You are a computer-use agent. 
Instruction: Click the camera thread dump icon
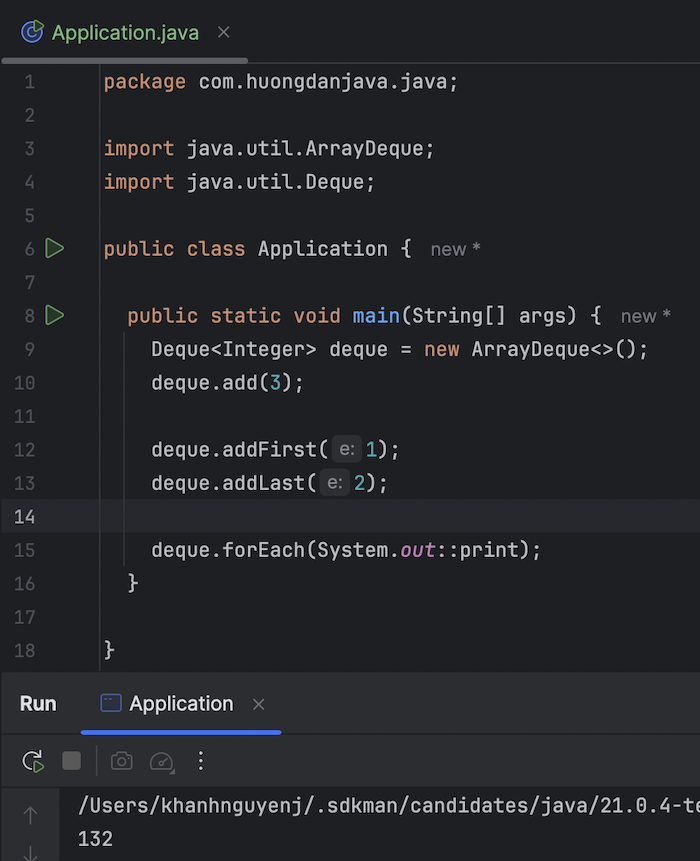122,761
